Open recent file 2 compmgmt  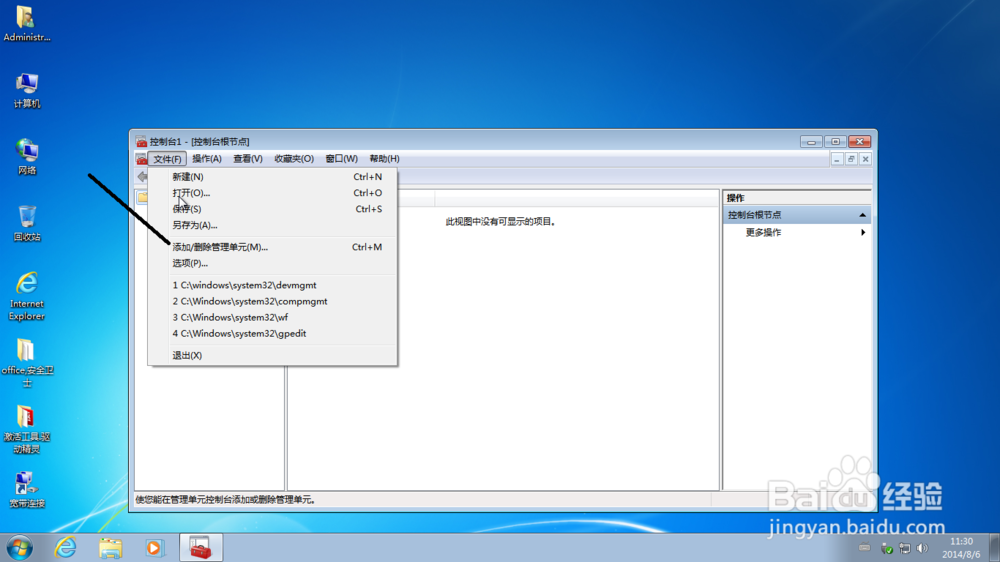tap(272, 301)
